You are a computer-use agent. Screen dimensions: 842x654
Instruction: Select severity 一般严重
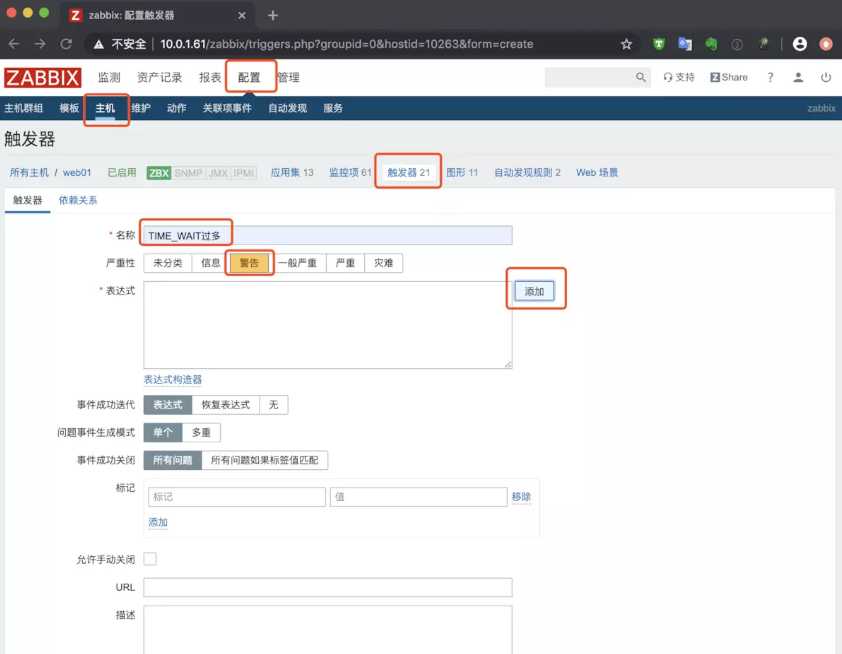click(x=297, y=263)
